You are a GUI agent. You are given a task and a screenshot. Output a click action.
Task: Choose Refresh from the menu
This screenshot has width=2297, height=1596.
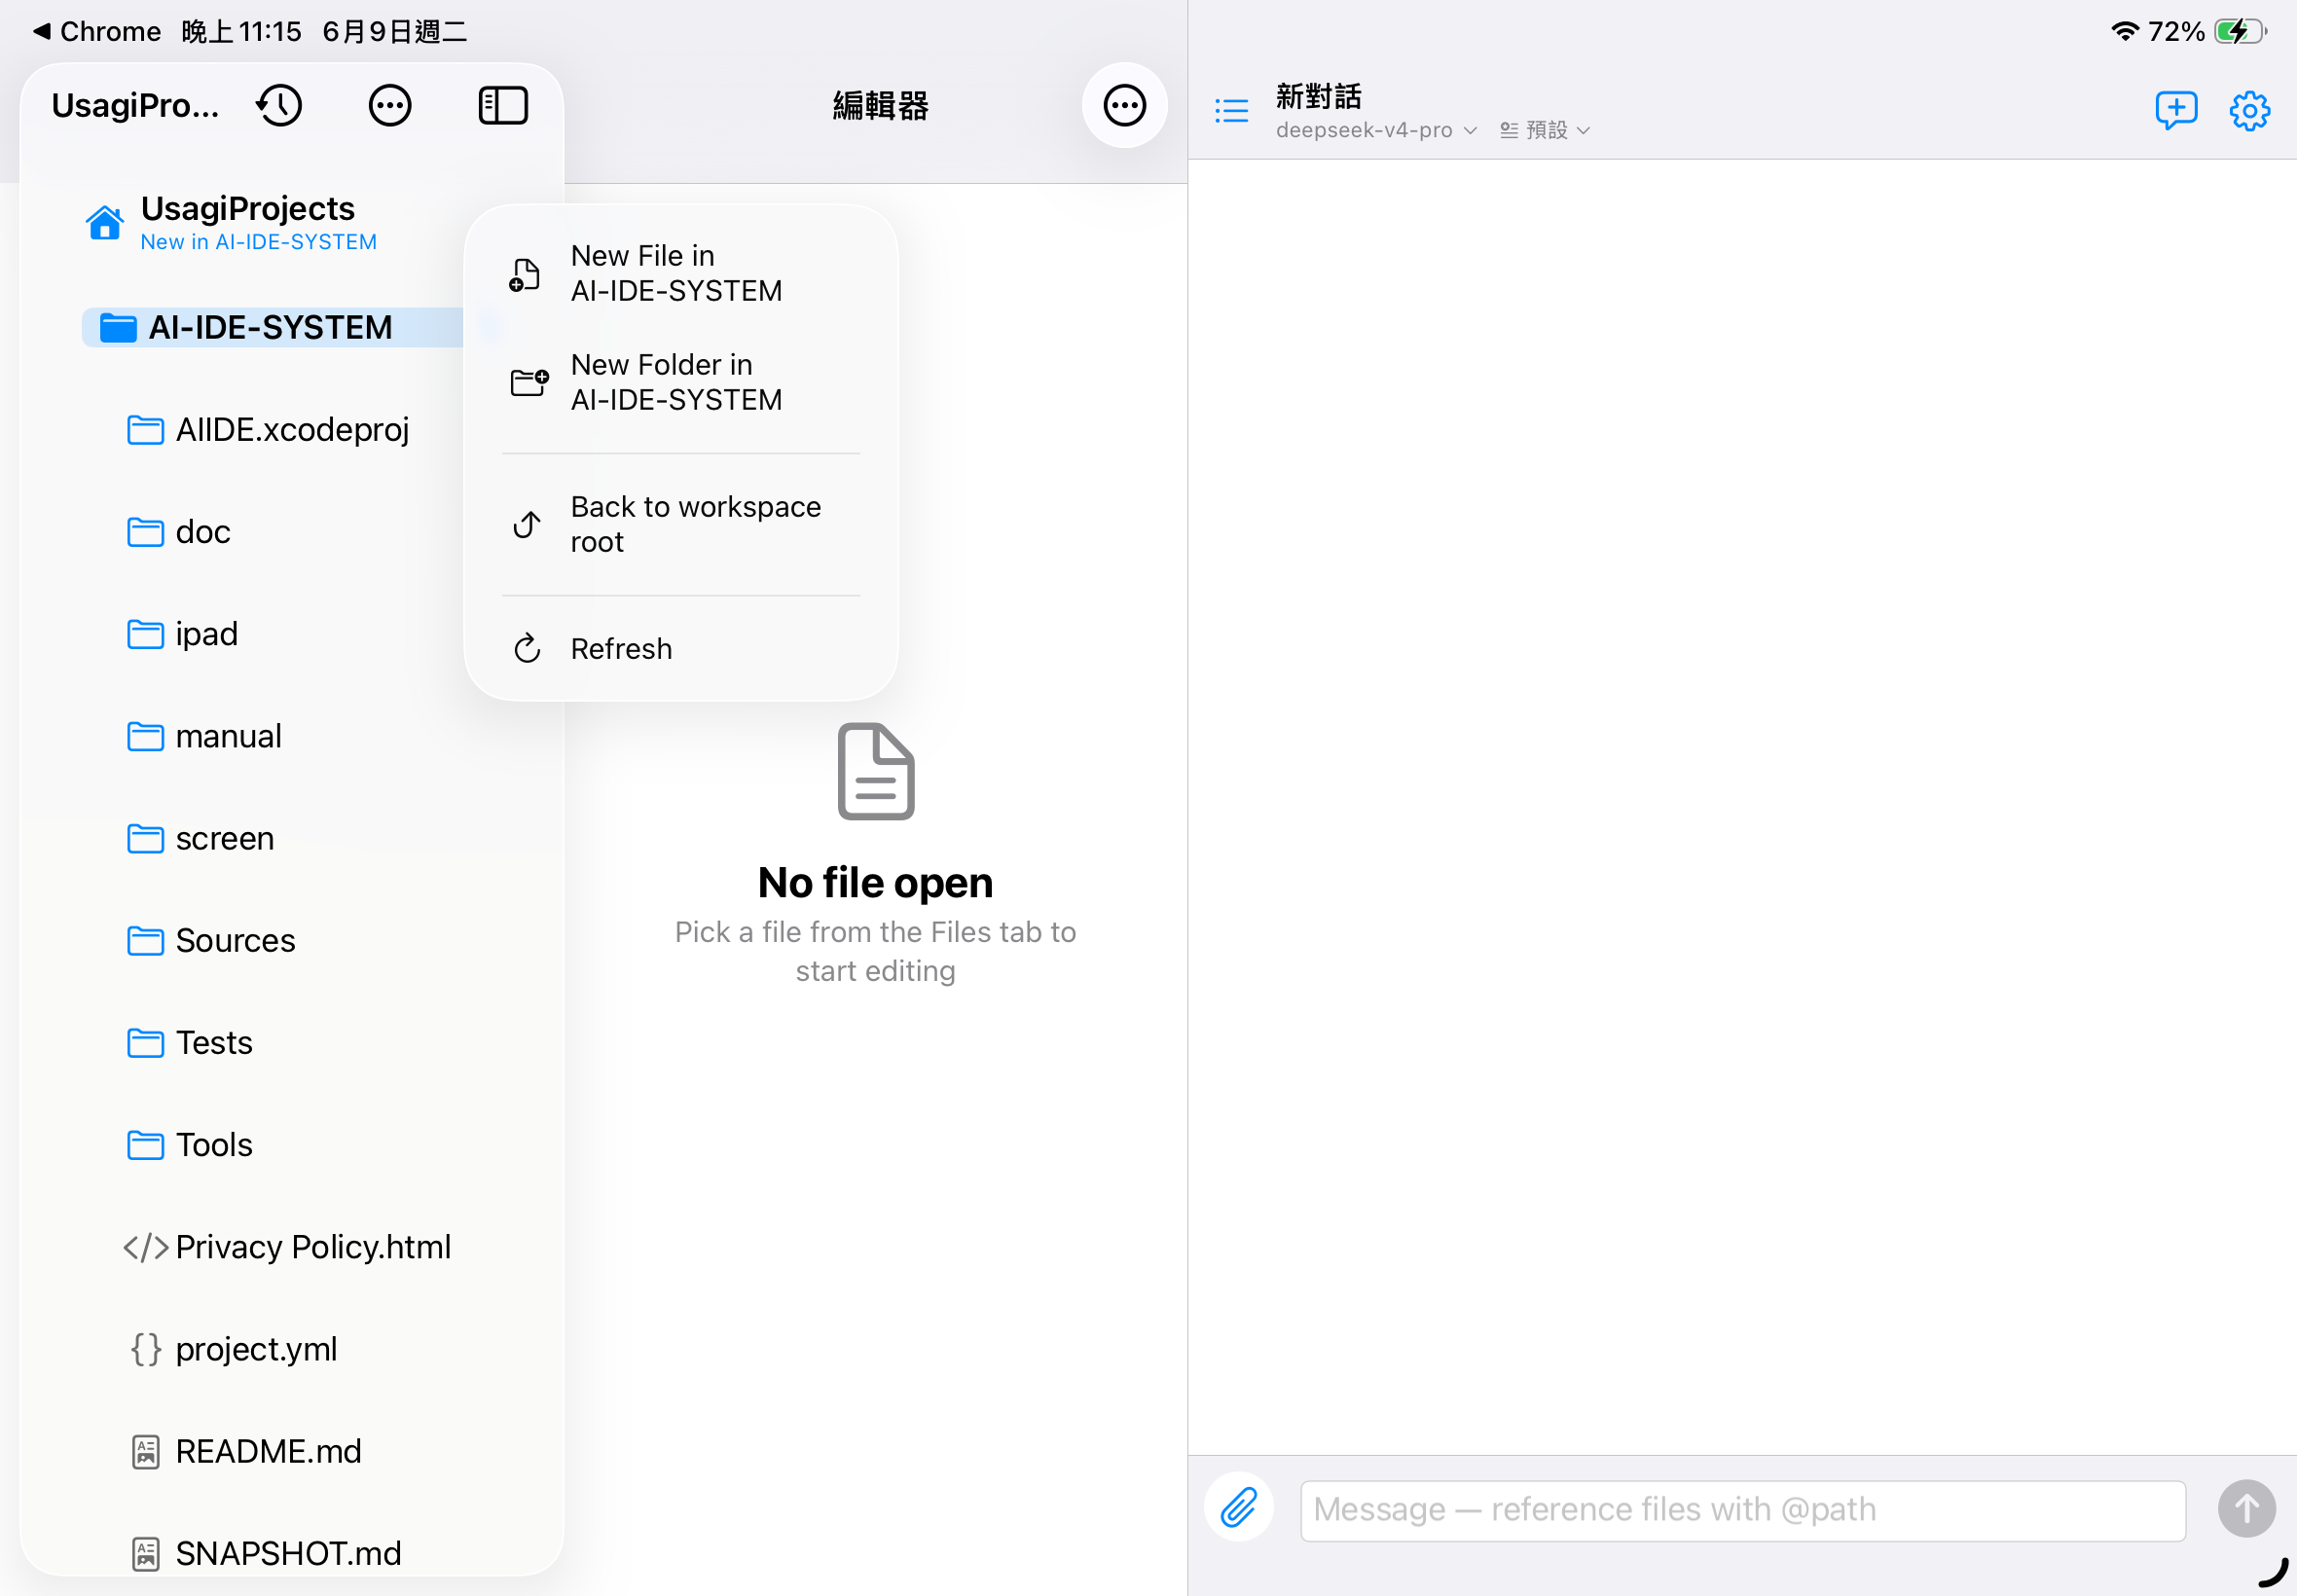(681, 649)
